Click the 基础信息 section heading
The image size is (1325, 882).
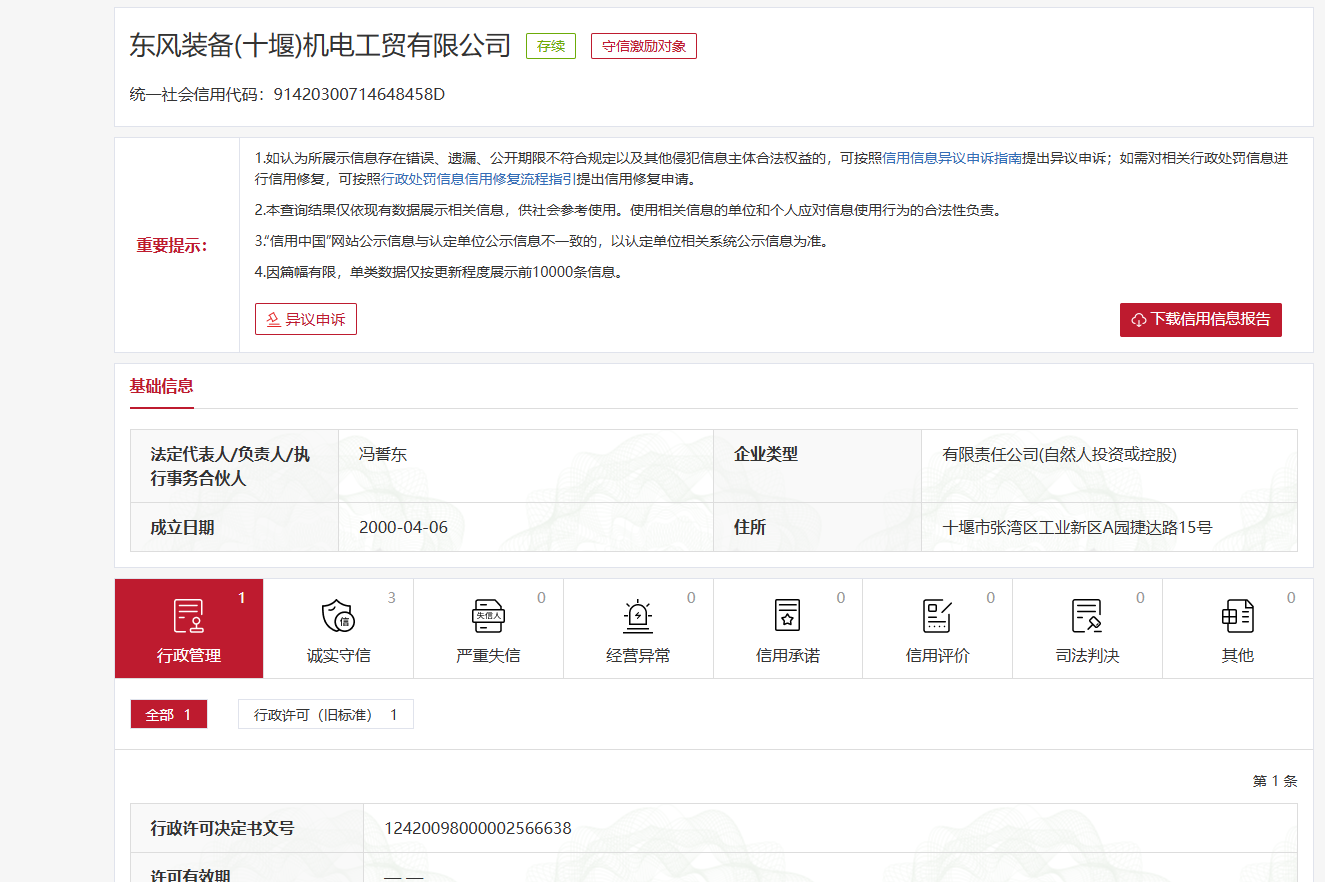coord(161,386)
